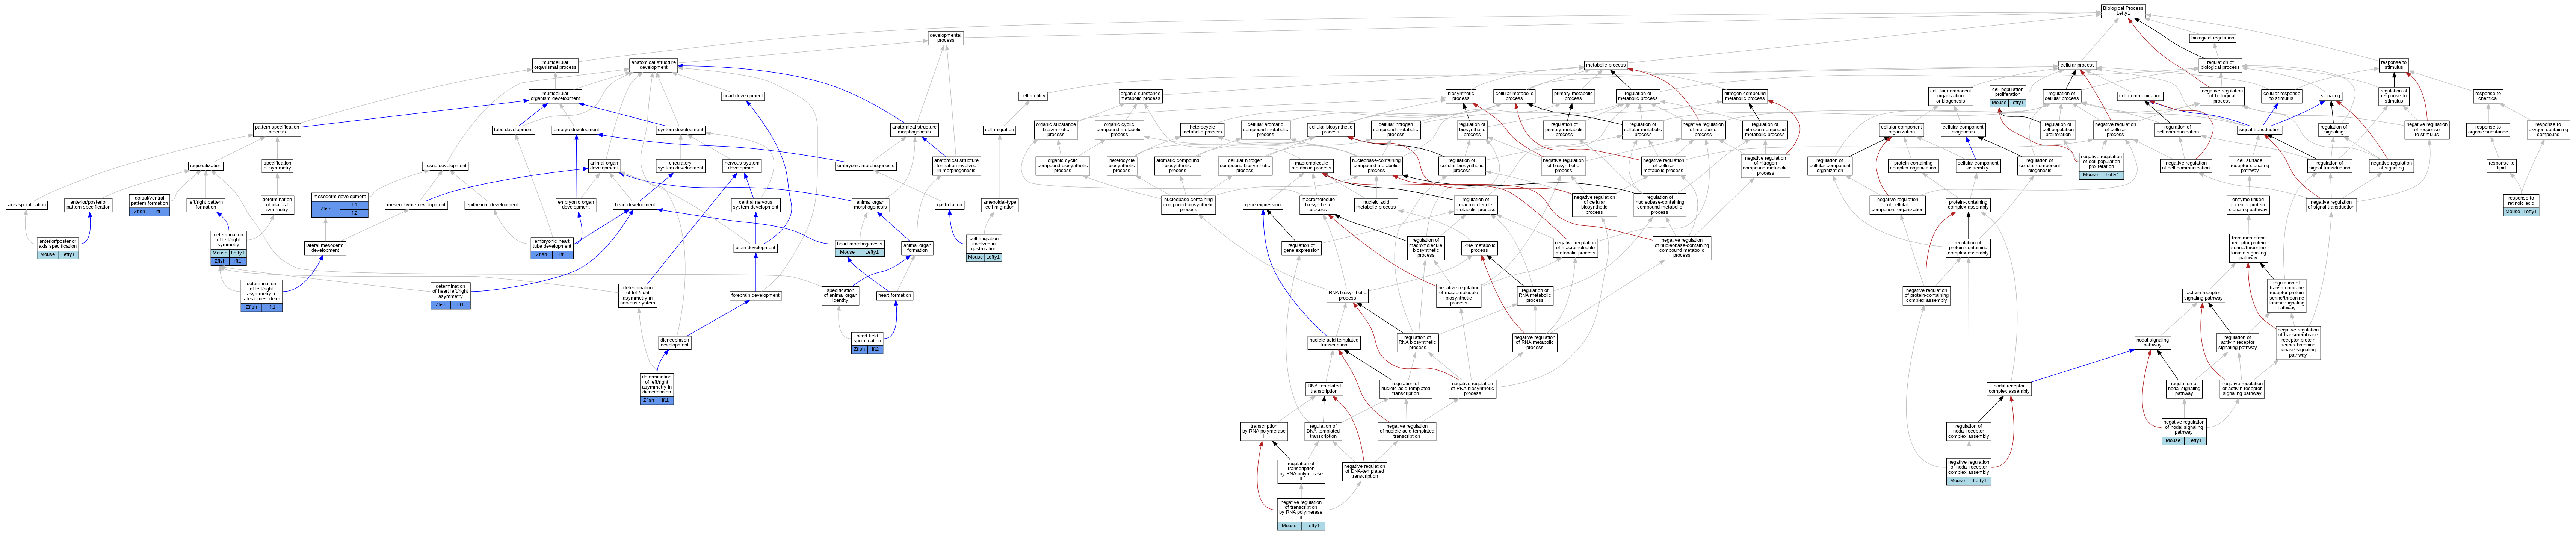Click the enzyme-linked receptor protein signaling pathway node
Screen dimensions: 2576x534
coord(2247,205)
